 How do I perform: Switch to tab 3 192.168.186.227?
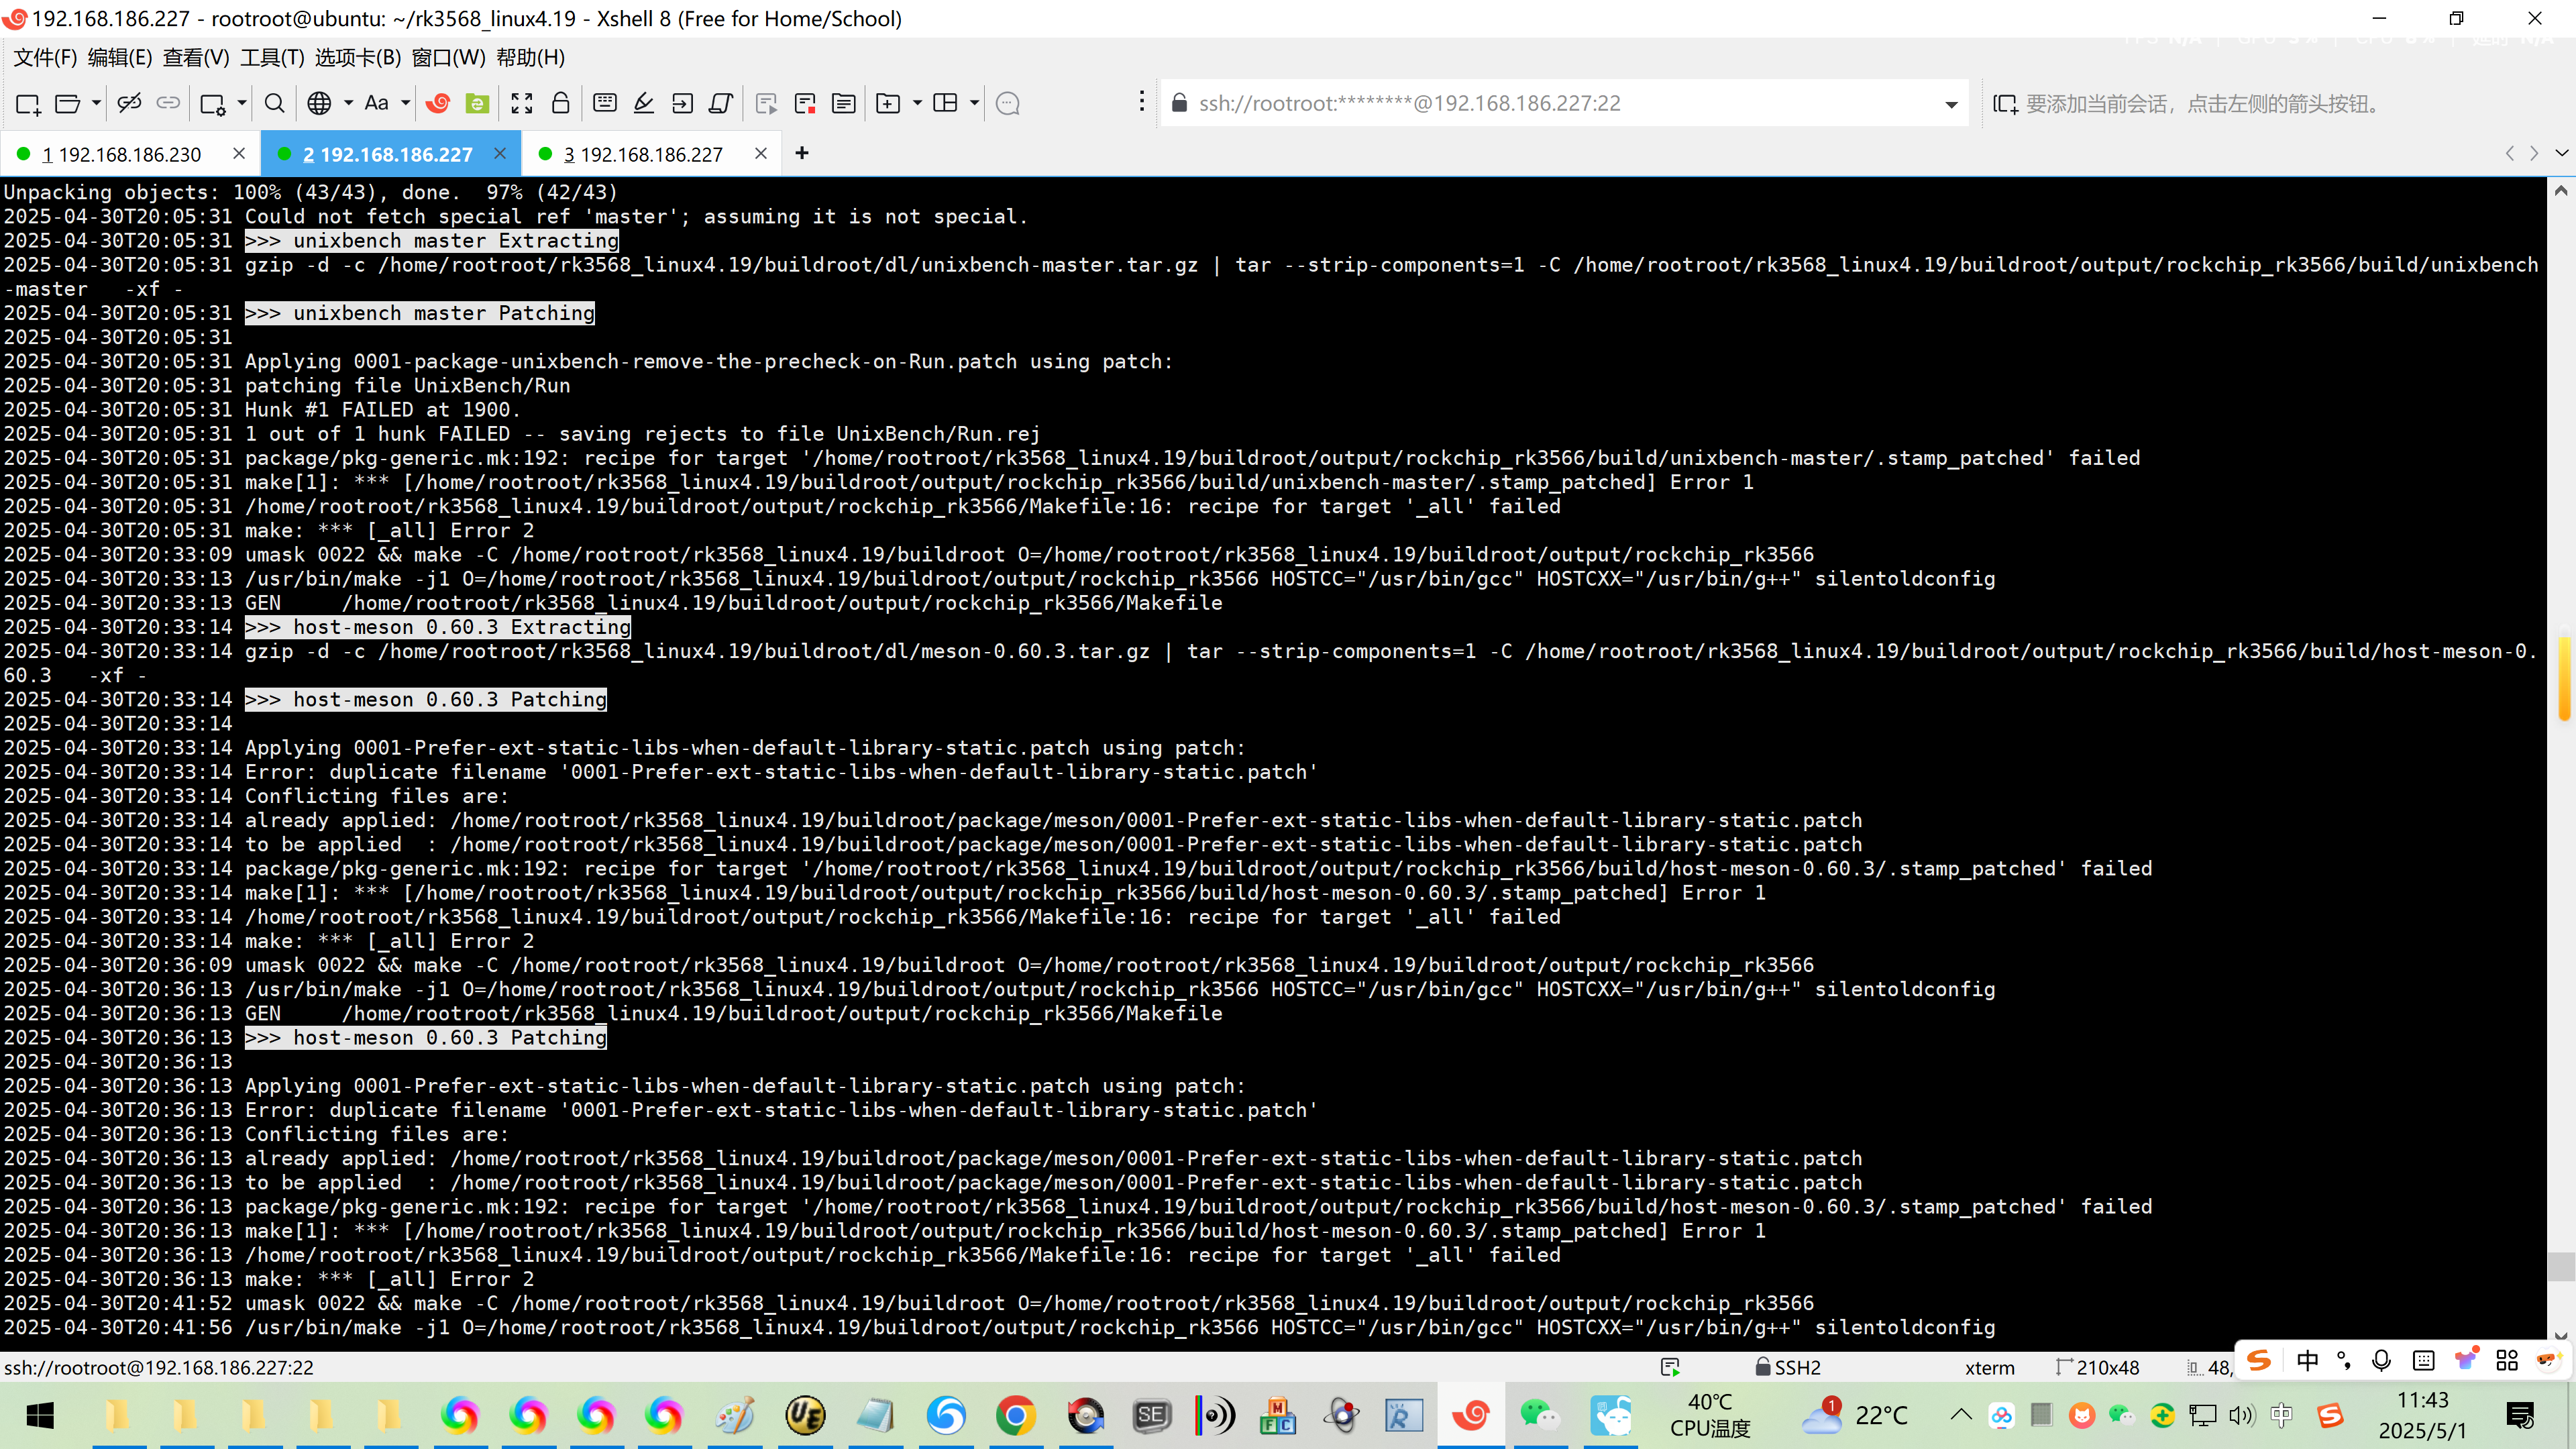point(642,154)
